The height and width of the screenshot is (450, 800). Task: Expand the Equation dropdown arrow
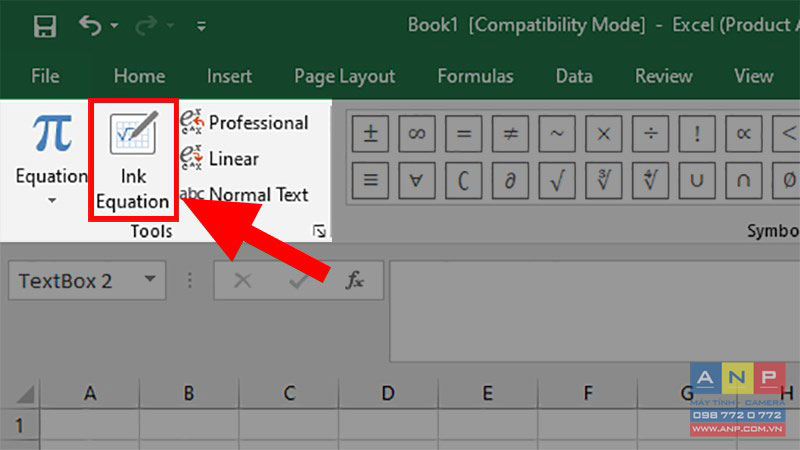[x=52, y=201]
